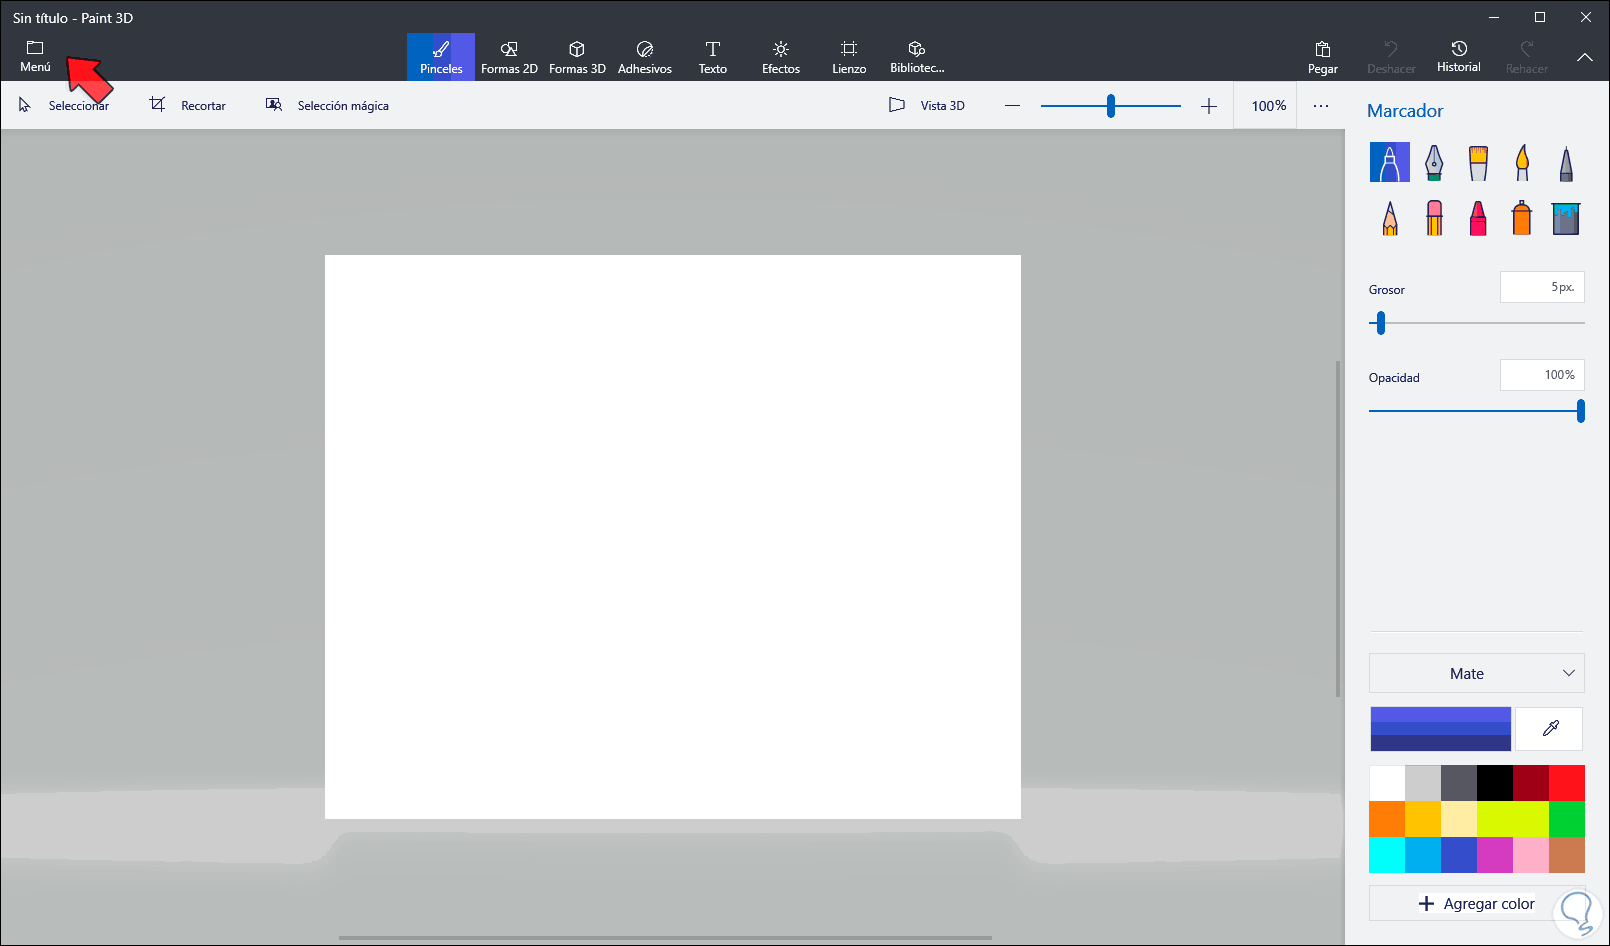Select the calligraphy pen brush

pos(1434,161)
